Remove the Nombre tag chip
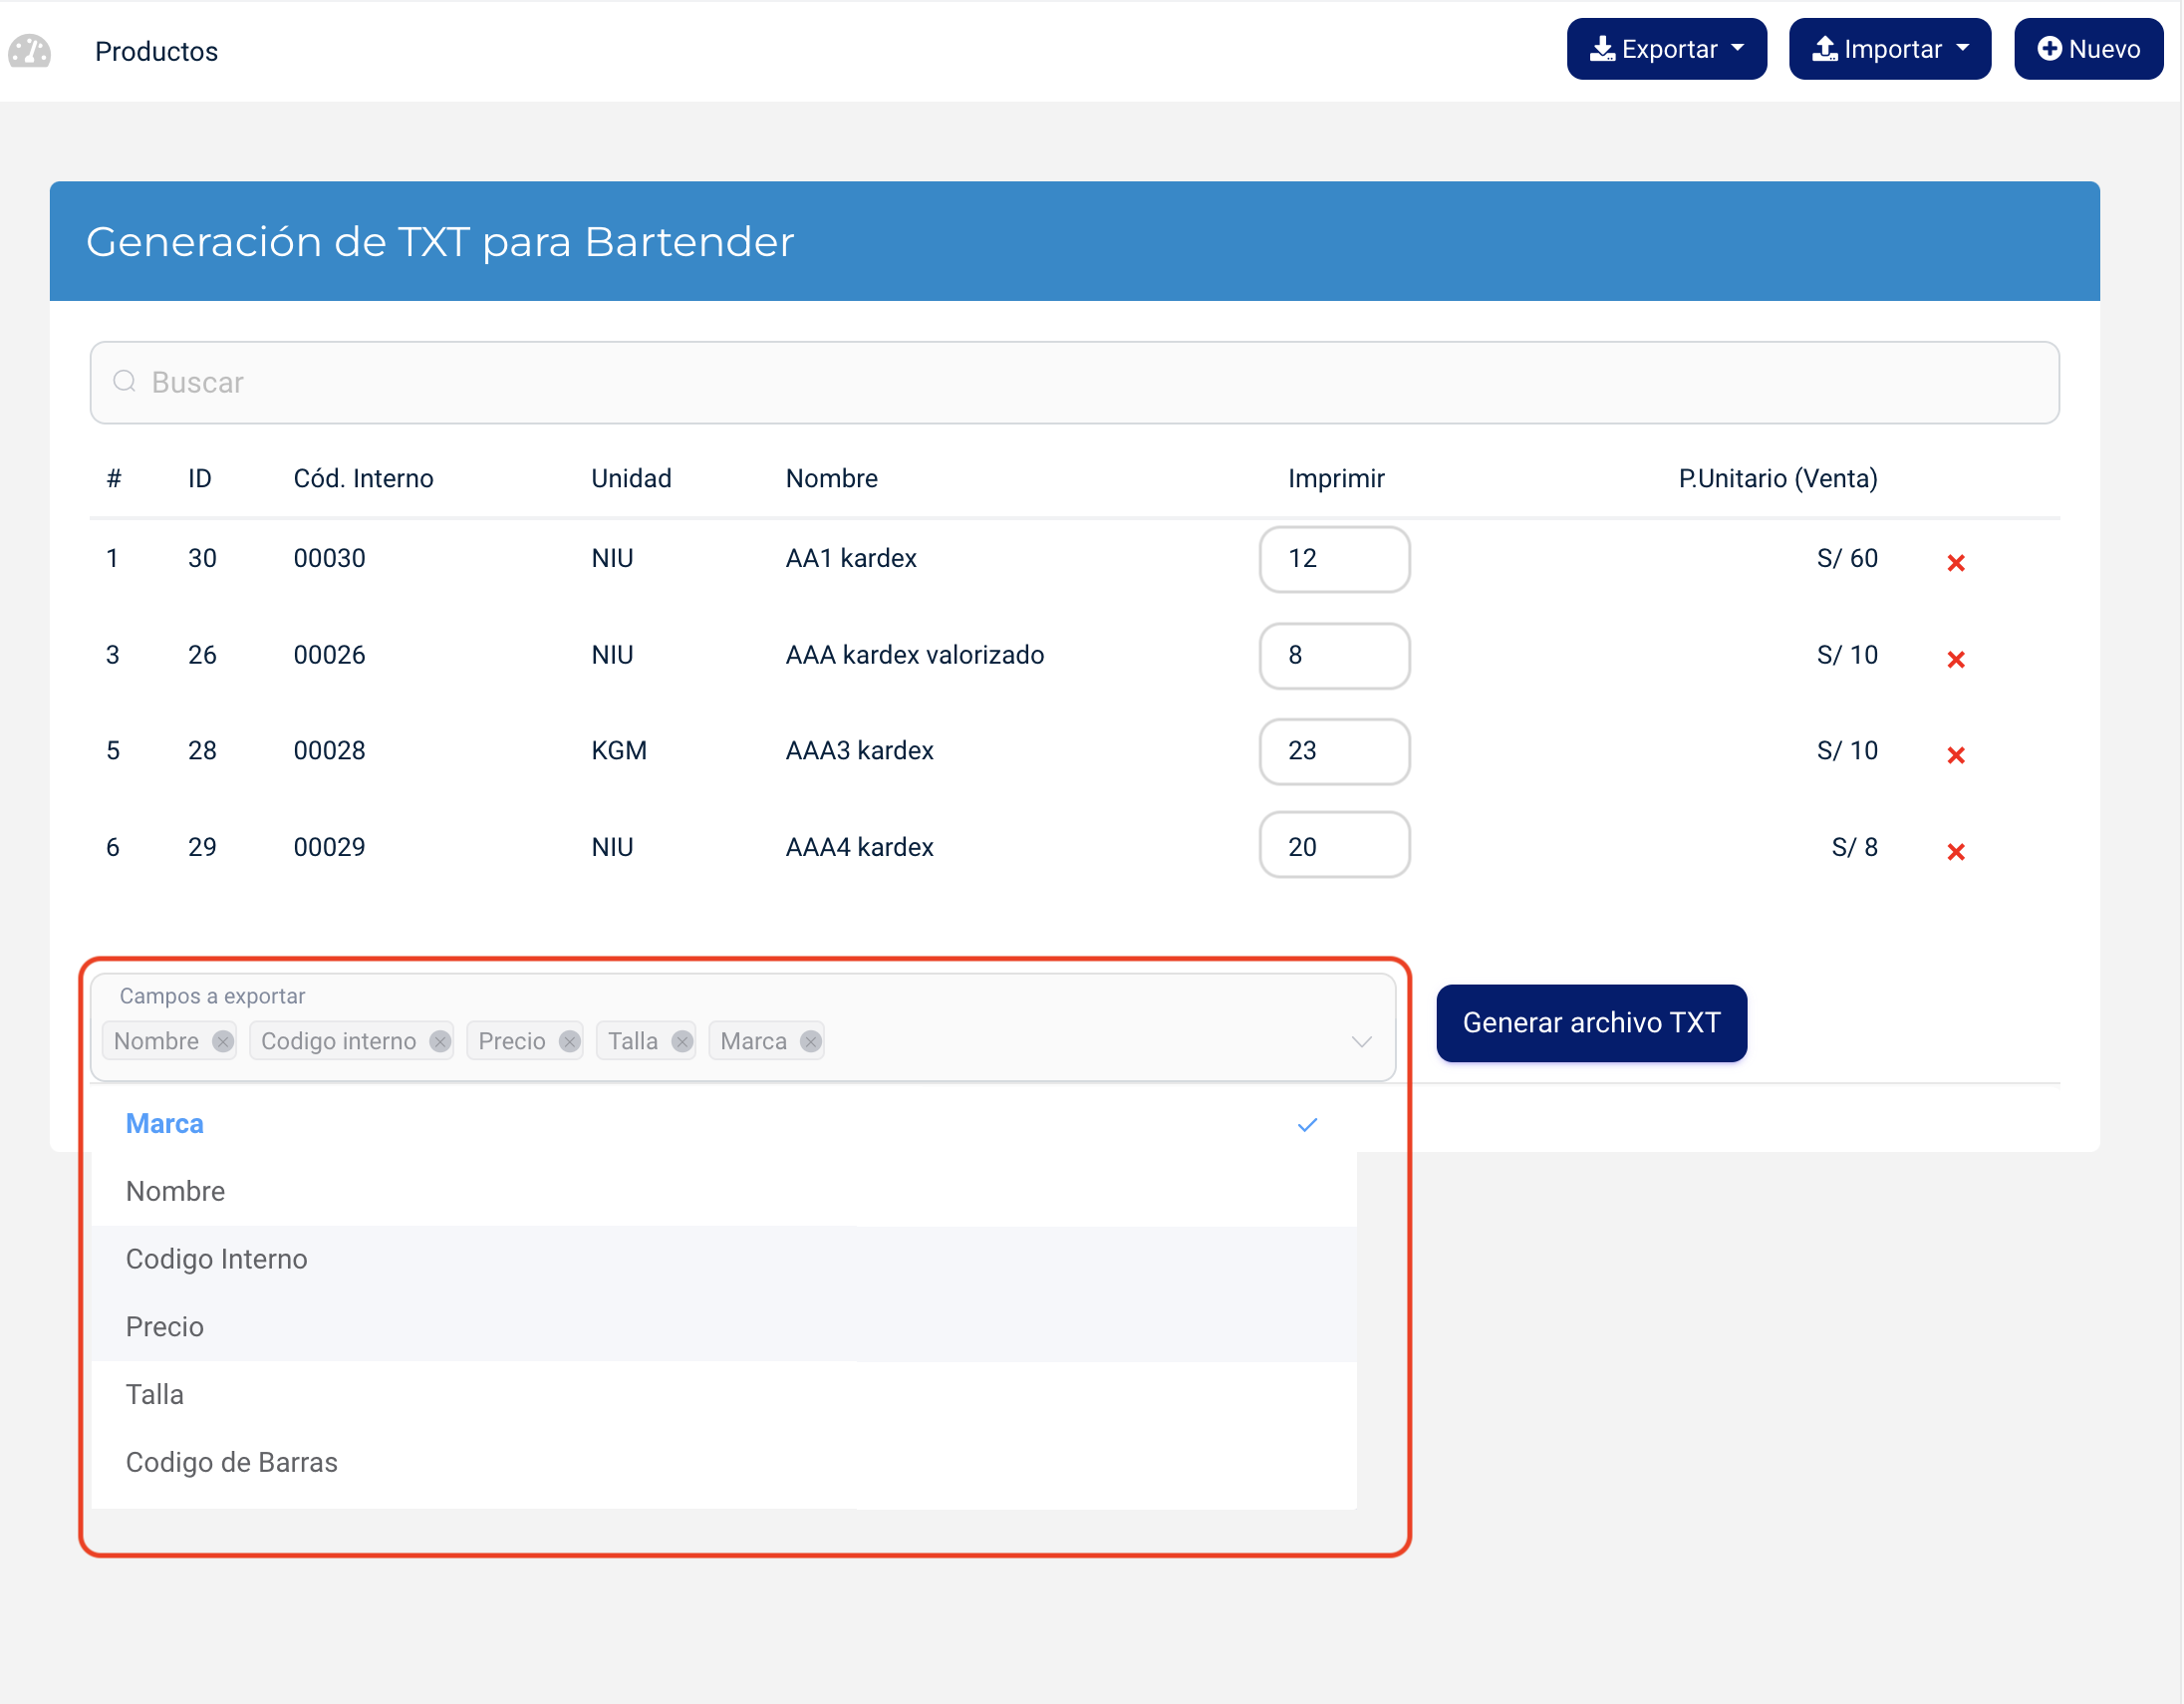 222,1041
